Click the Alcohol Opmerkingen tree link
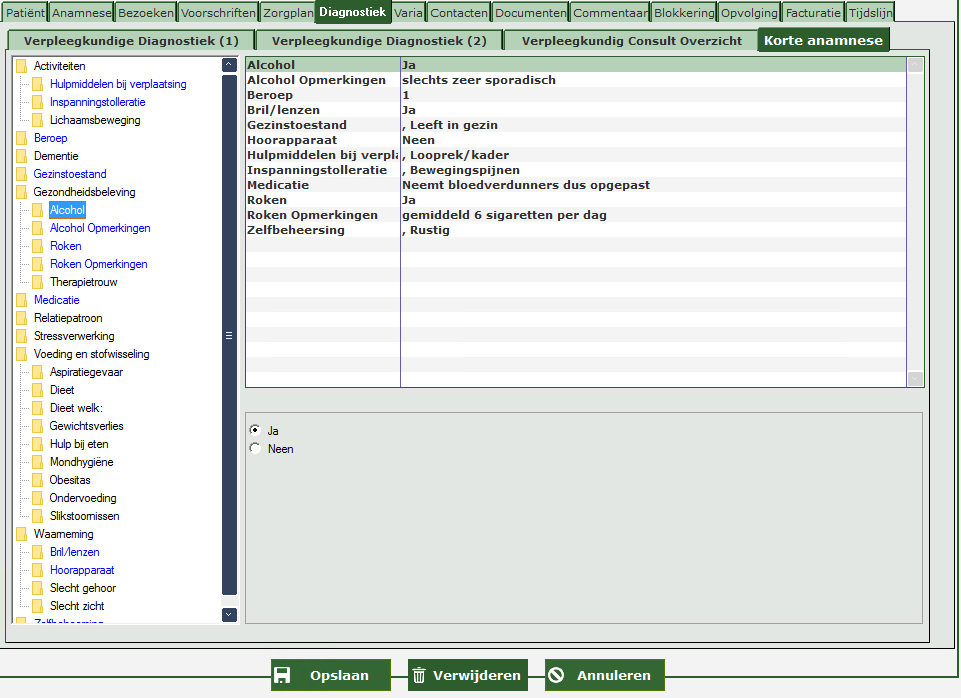The height and width of the screenshot is (698, 961). tap(100, 228)
